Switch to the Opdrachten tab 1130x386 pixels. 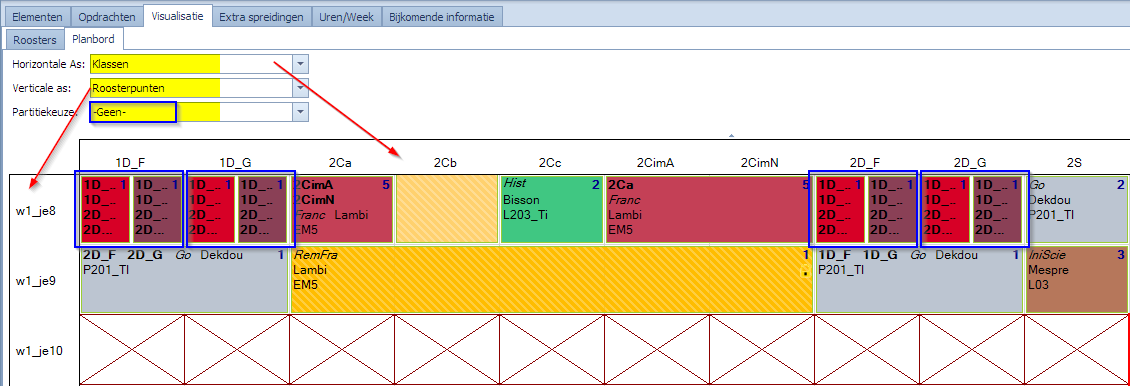click(x=107, y=17)
